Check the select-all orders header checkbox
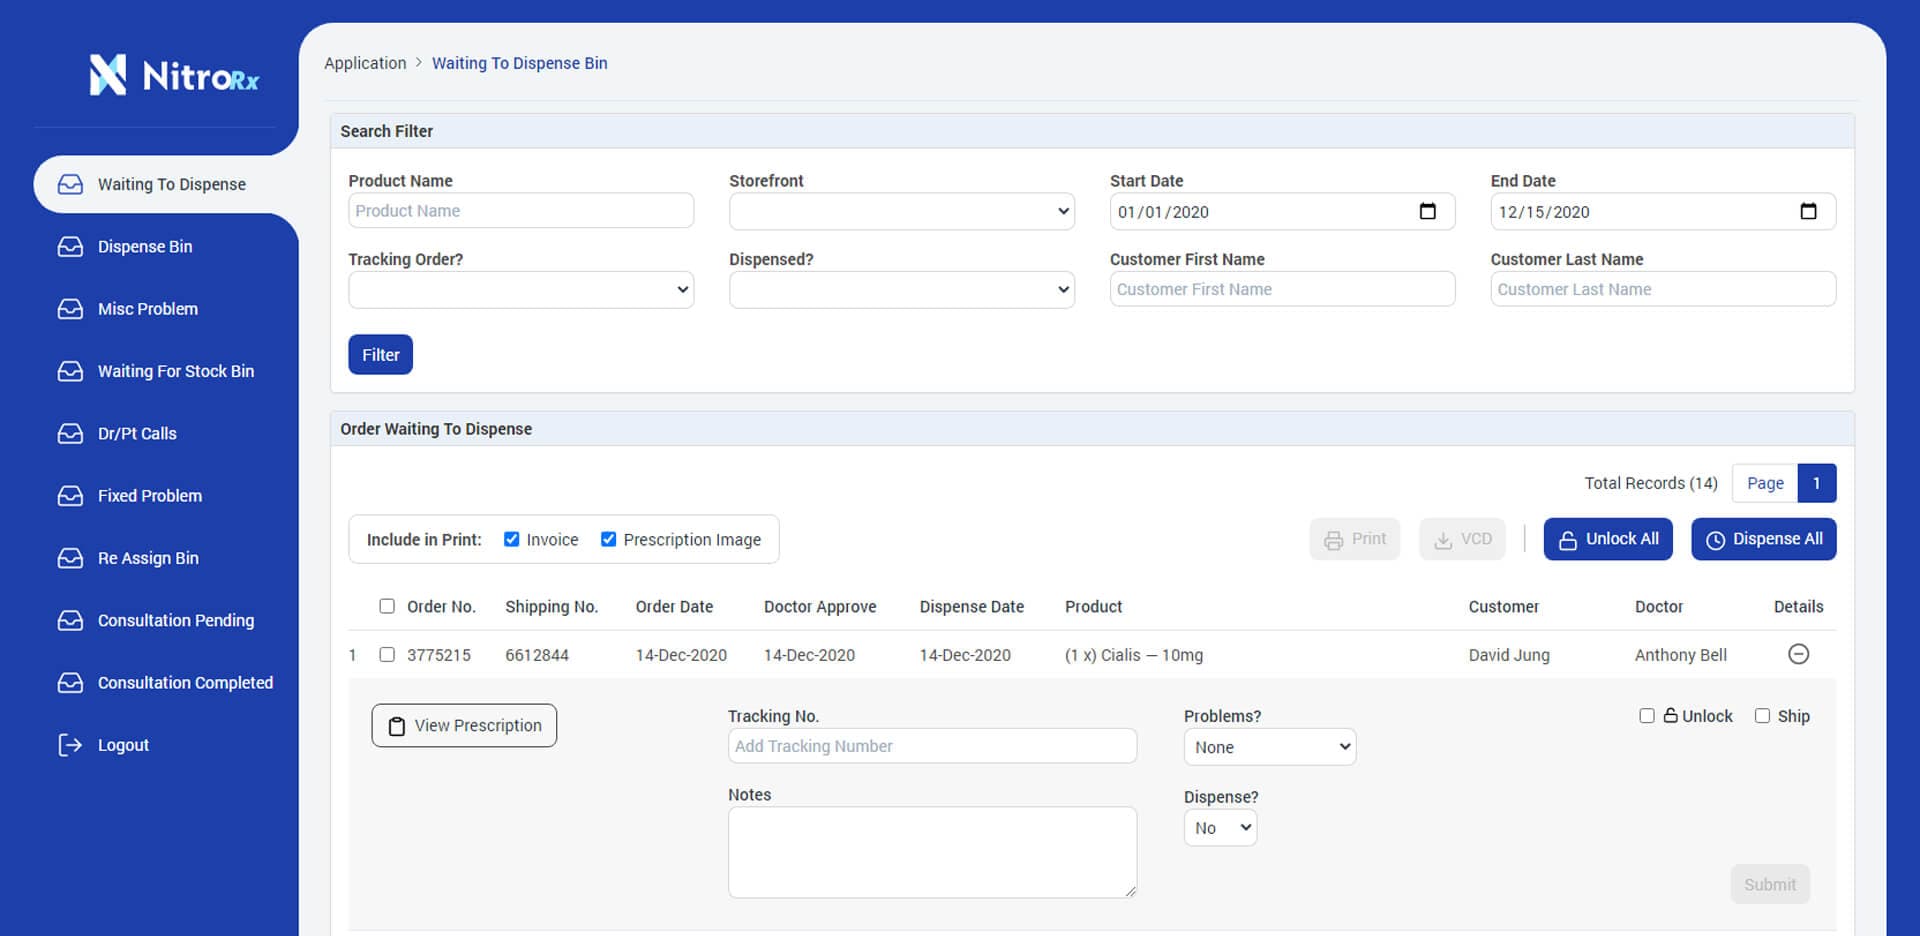This screenshot has height=936, width=1920. [x=387, y=606]
